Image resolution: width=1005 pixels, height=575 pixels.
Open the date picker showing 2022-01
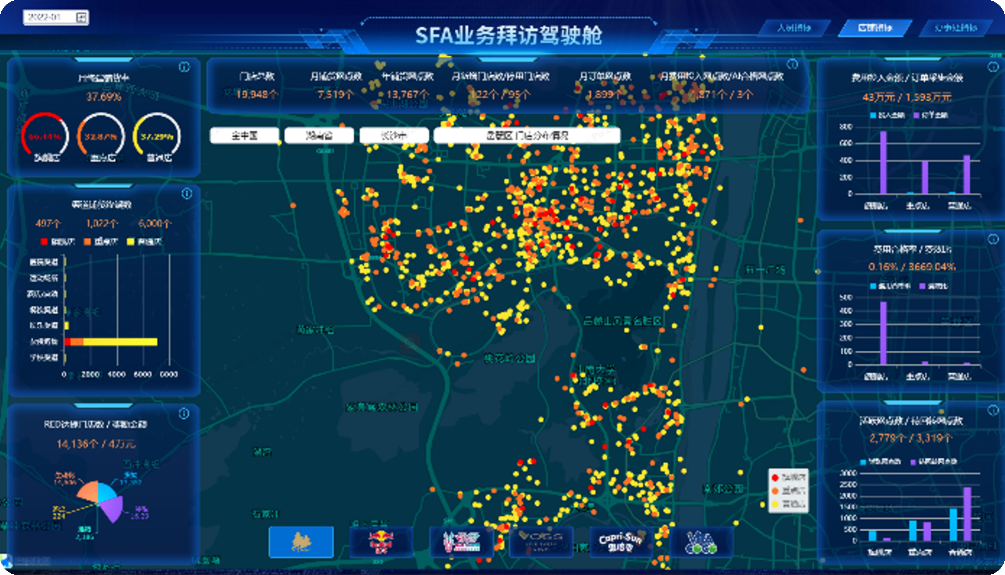click(56, 17)
